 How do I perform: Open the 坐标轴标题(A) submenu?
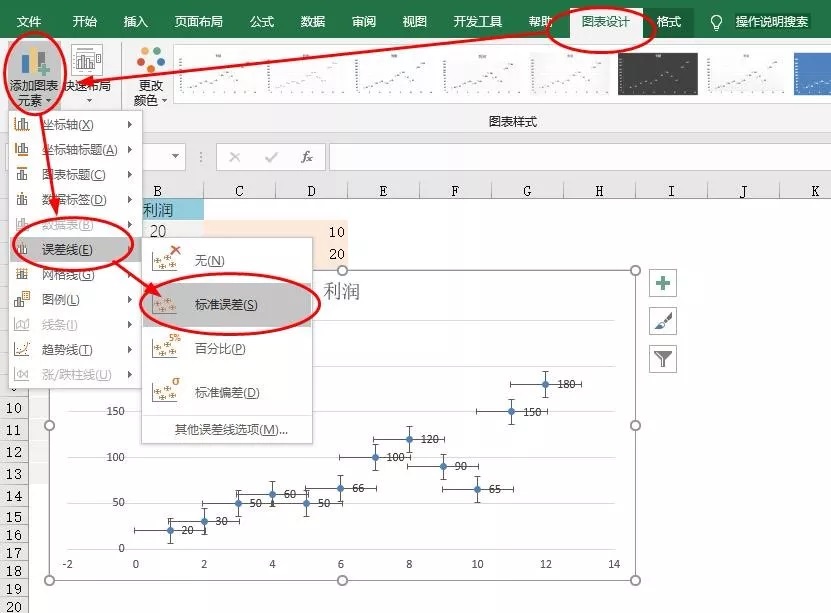click(75, 149)
